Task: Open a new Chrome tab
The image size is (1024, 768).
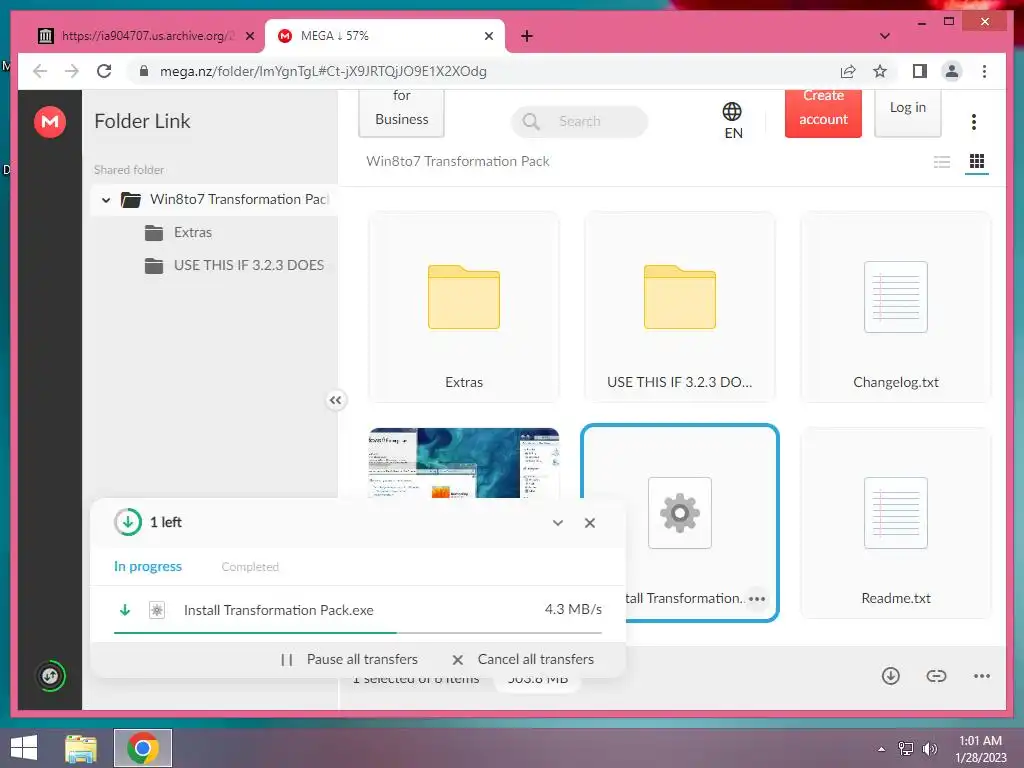Action: tap(527, 36)
